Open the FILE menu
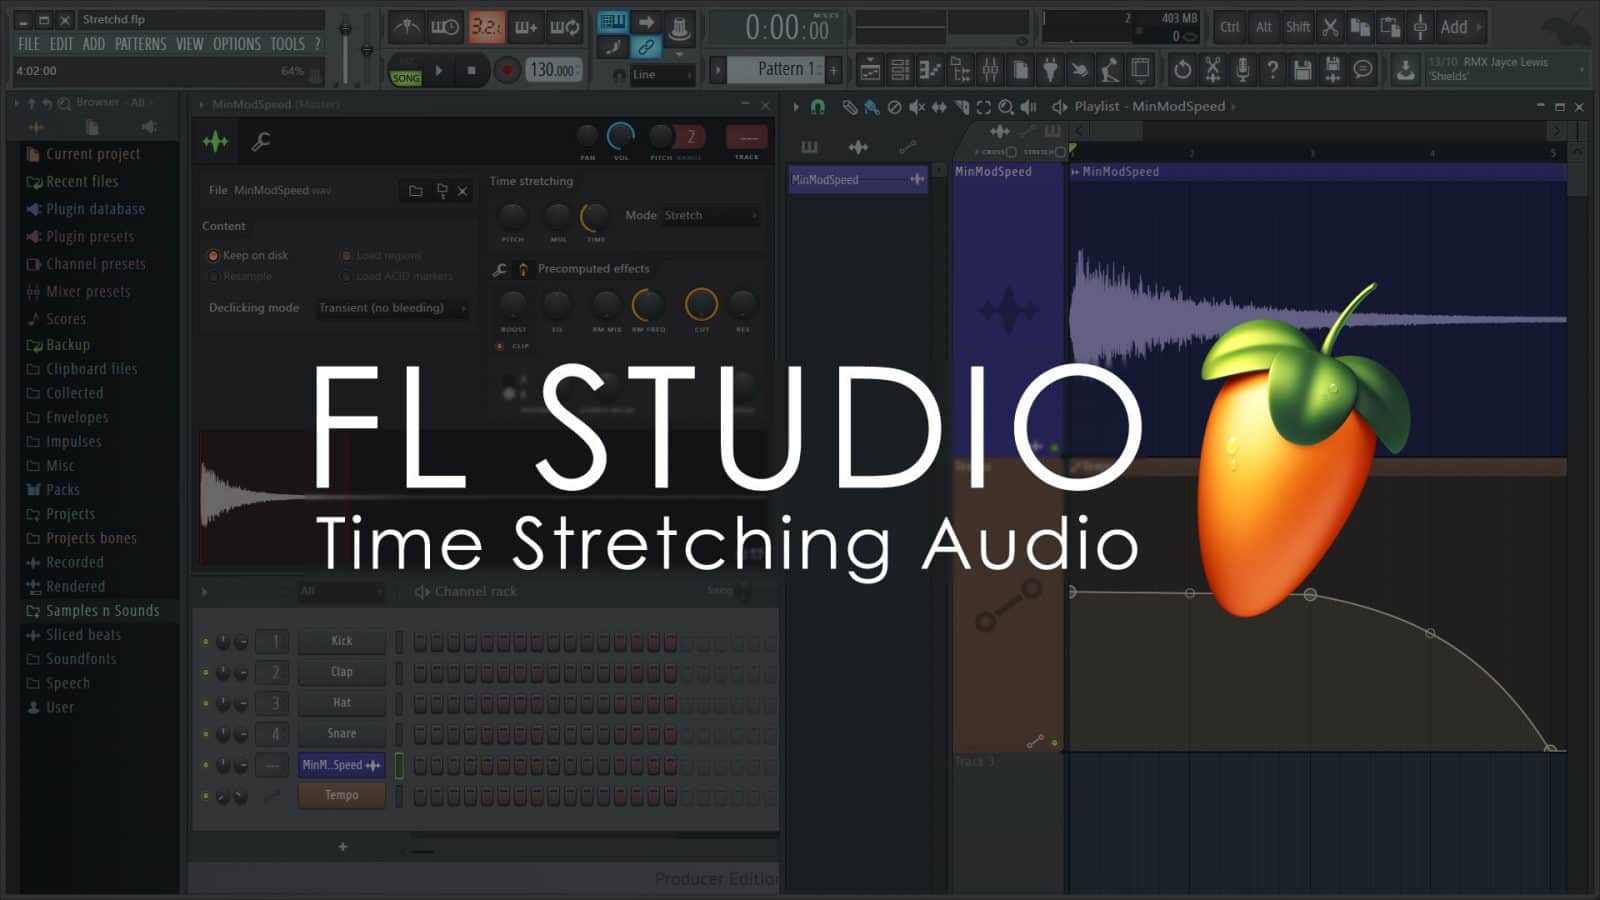The height and width of the screenshot is (900, 1600). [x=29, y=44]
